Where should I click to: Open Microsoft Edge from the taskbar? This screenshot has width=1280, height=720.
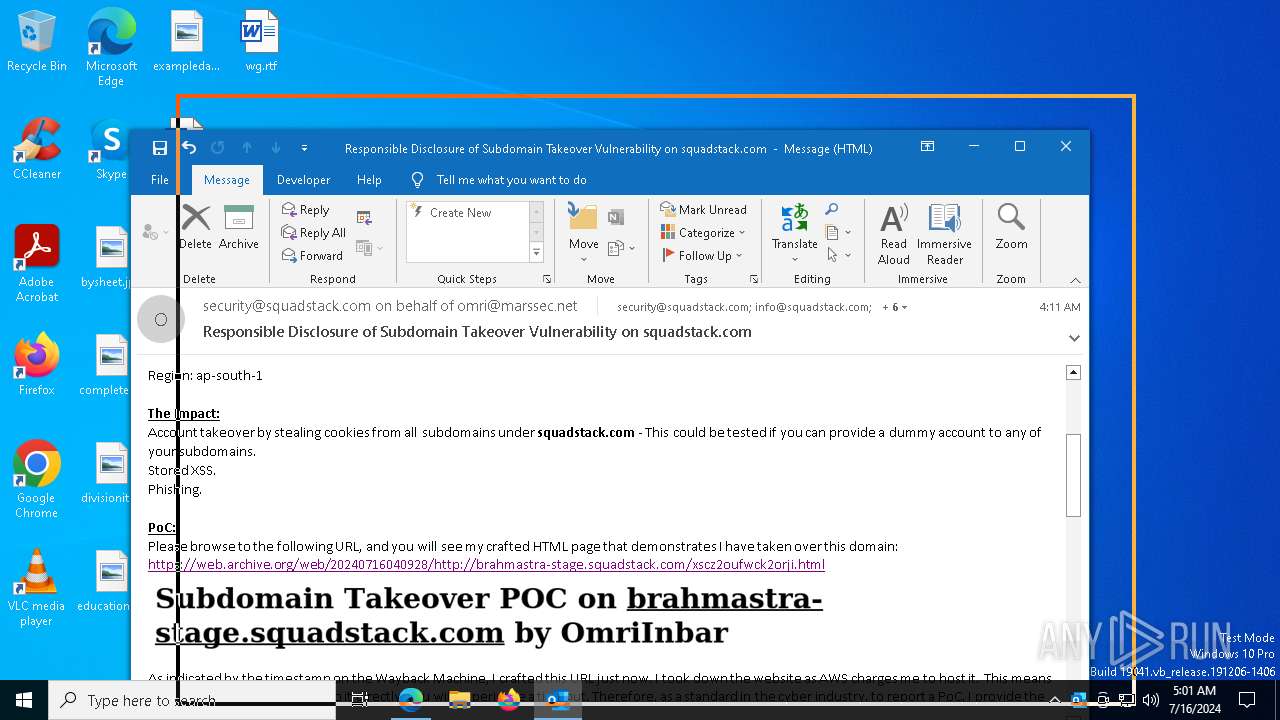click(411, 700)
